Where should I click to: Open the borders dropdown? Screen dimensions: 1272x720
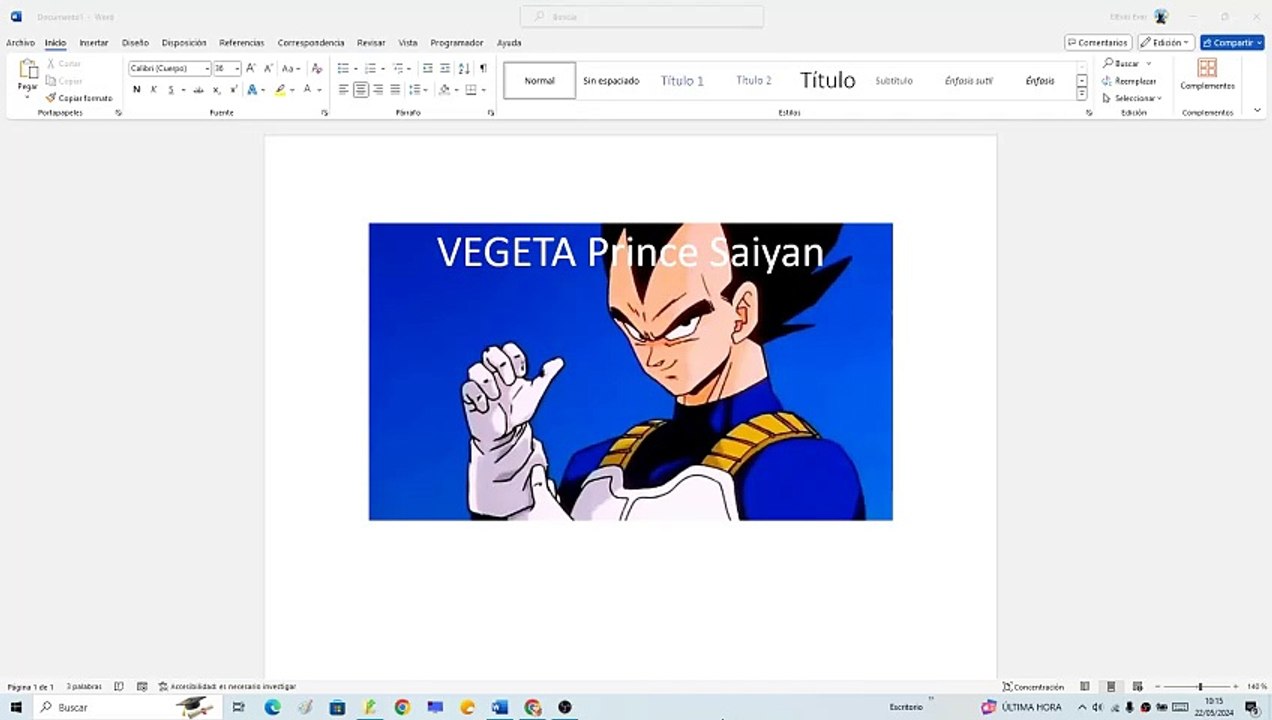pyautogui.click(x=483, y=90)
